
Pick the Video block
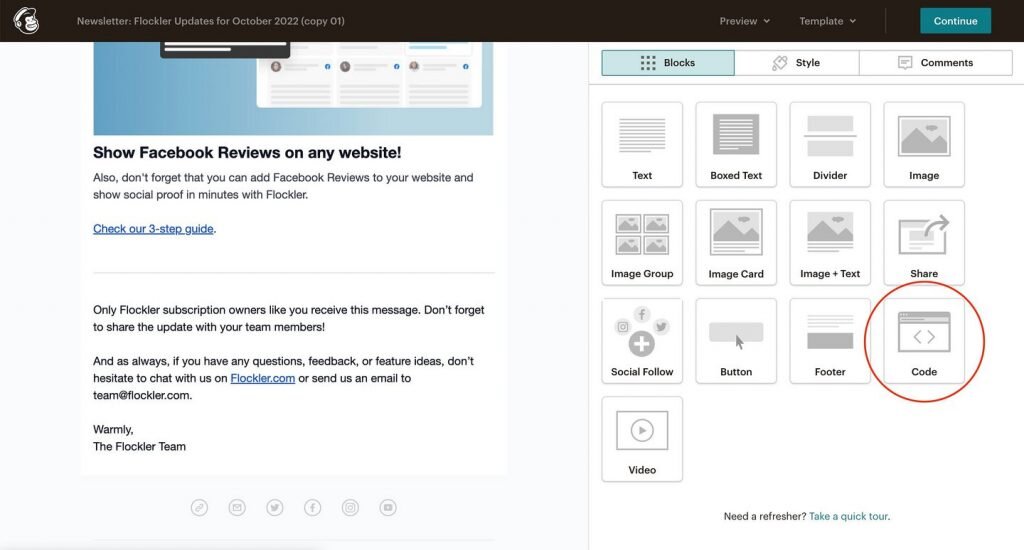[642, 439]
